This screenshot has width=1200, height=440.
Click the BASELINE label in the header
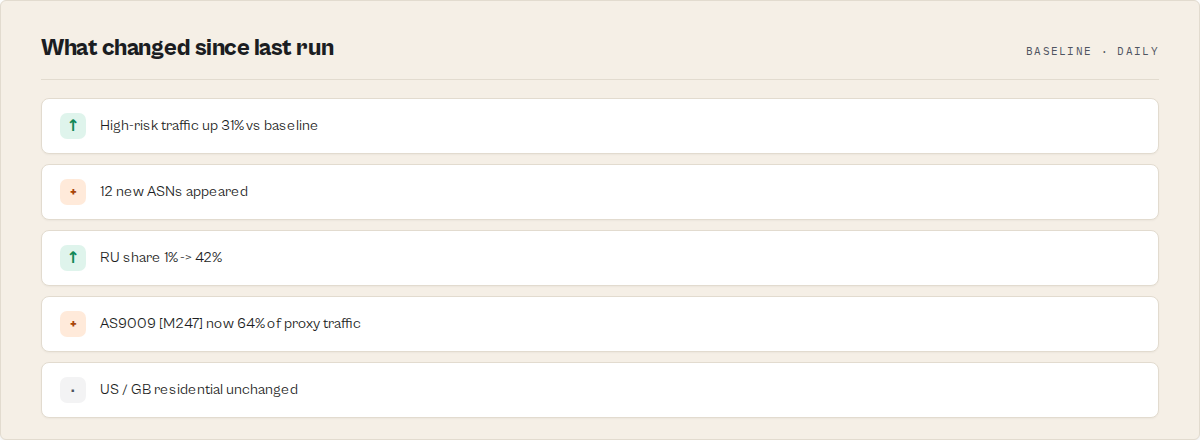click(1059, 51)
